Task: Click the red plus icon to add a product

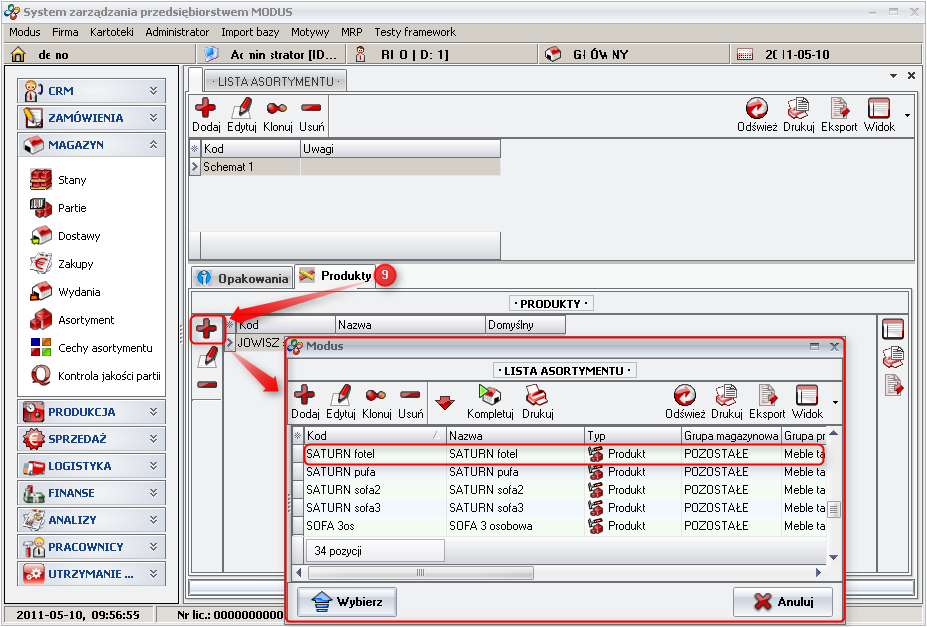Action: click(x=206, y=327)
